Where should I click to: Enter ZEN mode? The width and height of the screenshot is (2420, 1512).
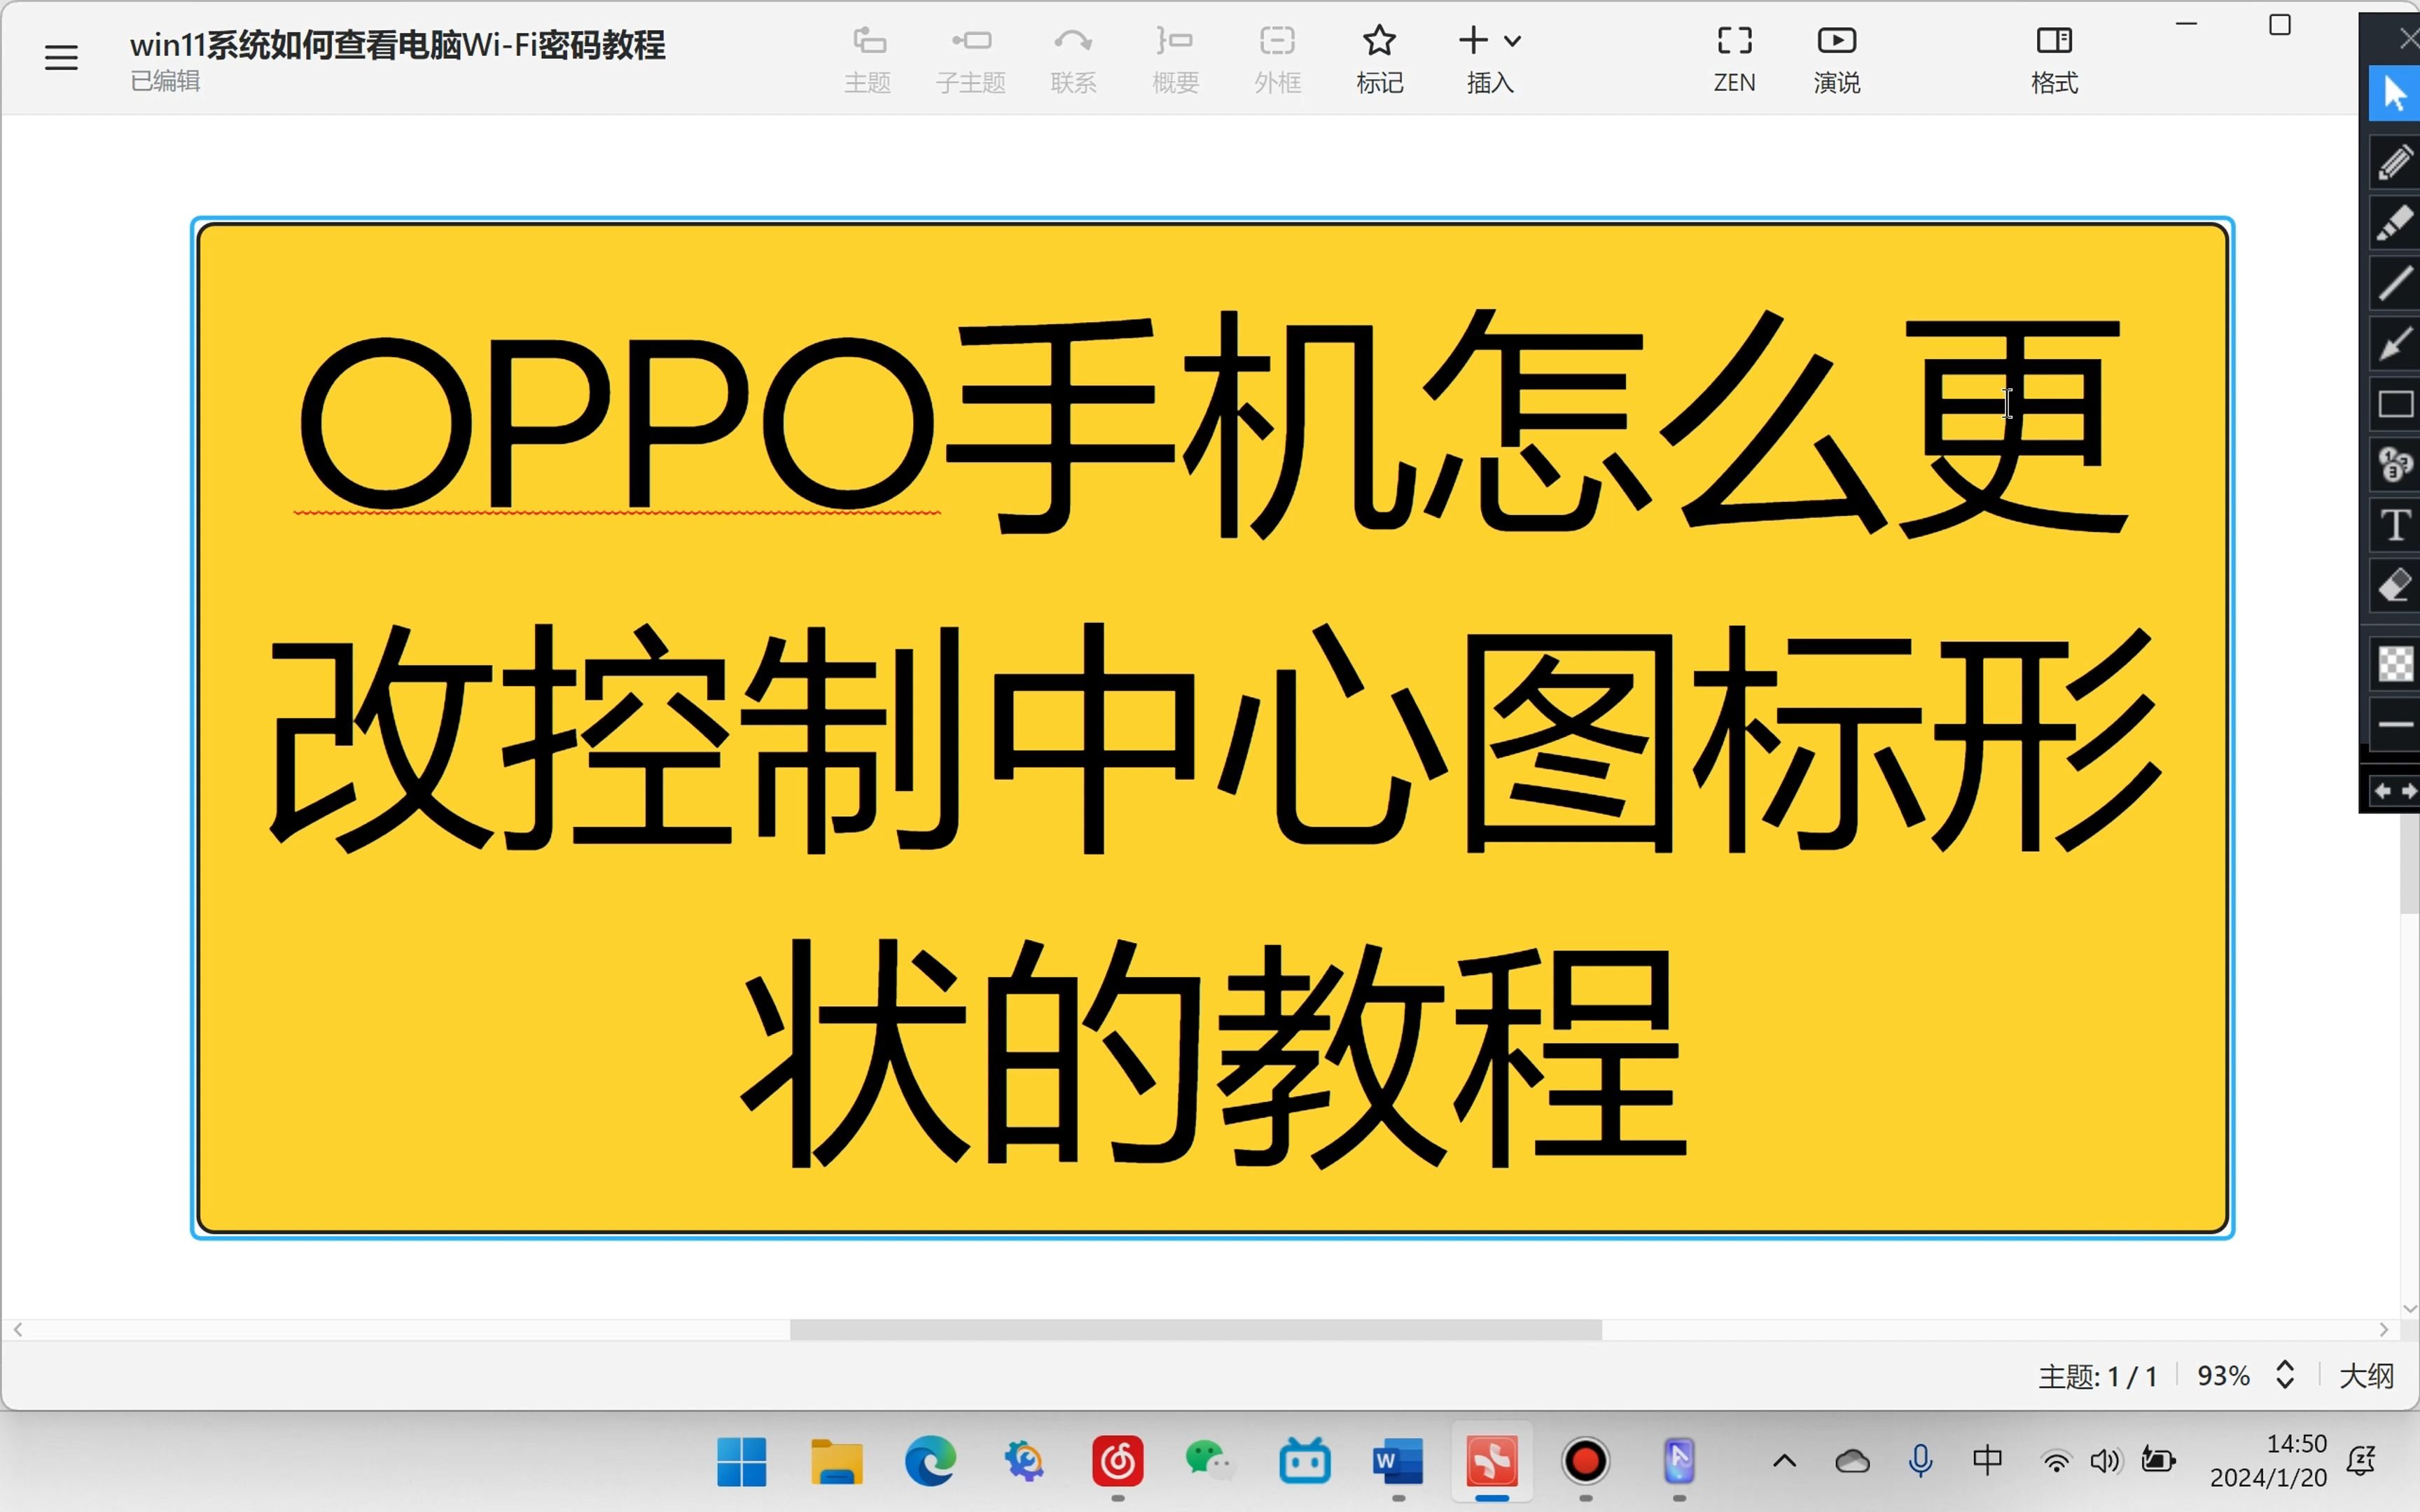pyautogui.click(x=1734, y=60)
